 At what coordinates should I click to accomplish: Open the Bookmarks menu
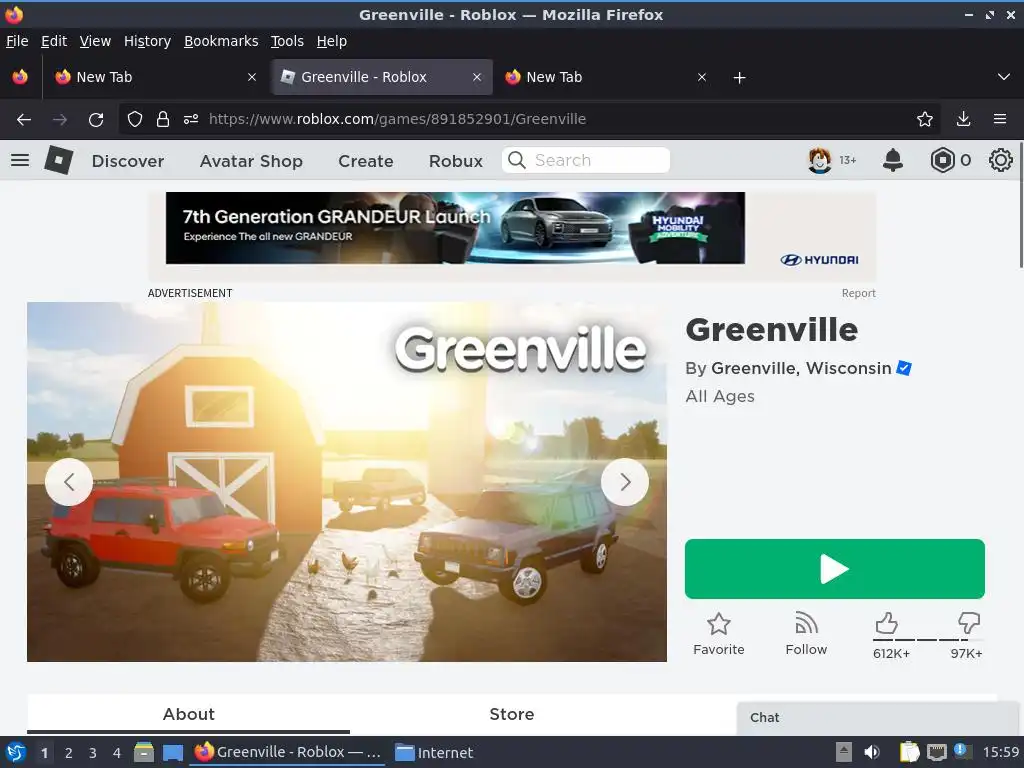tap(221, 41)
